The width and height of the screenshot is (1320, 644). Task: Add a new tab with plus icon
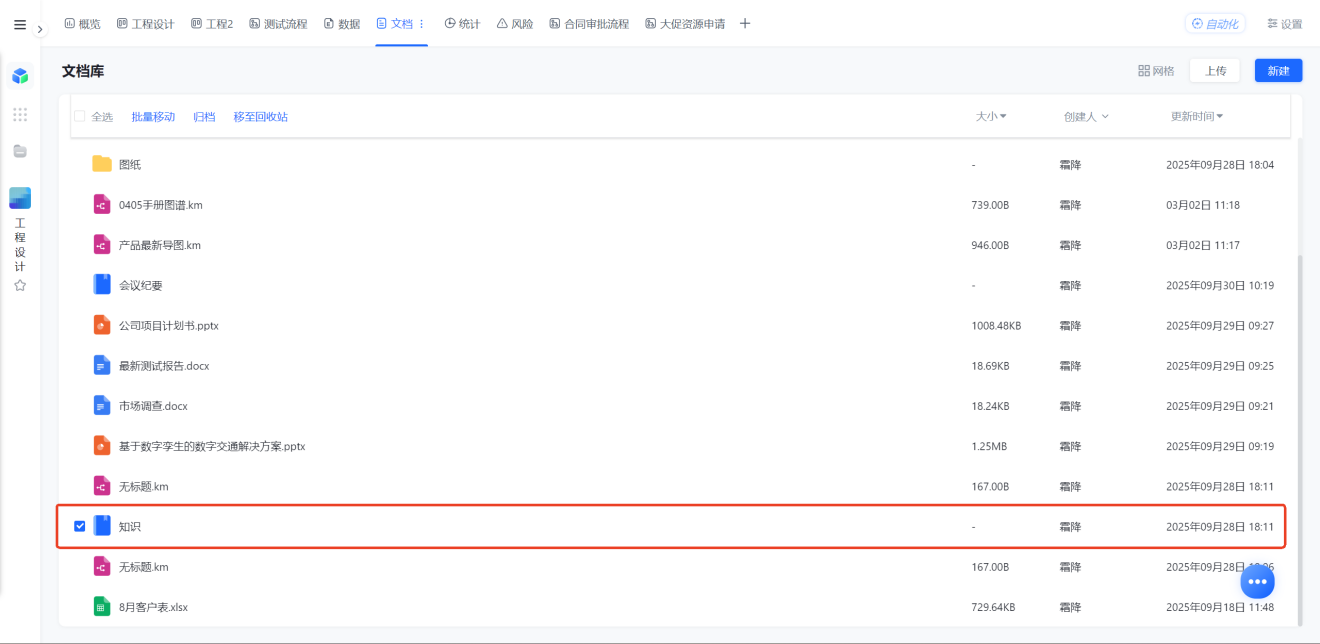click(745, 24)
